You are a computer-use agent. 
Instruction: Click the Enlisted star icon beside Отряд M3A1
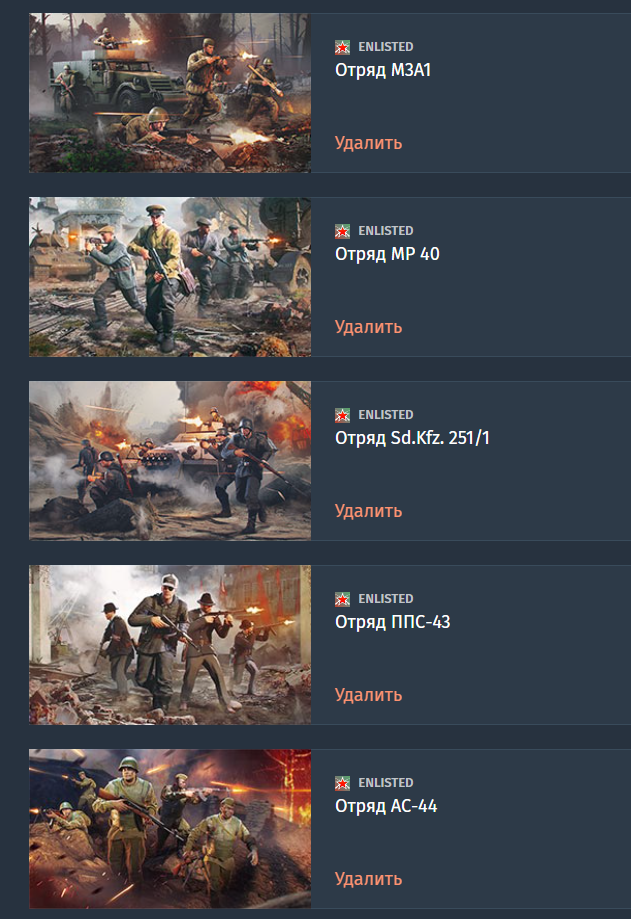point(342,47)
